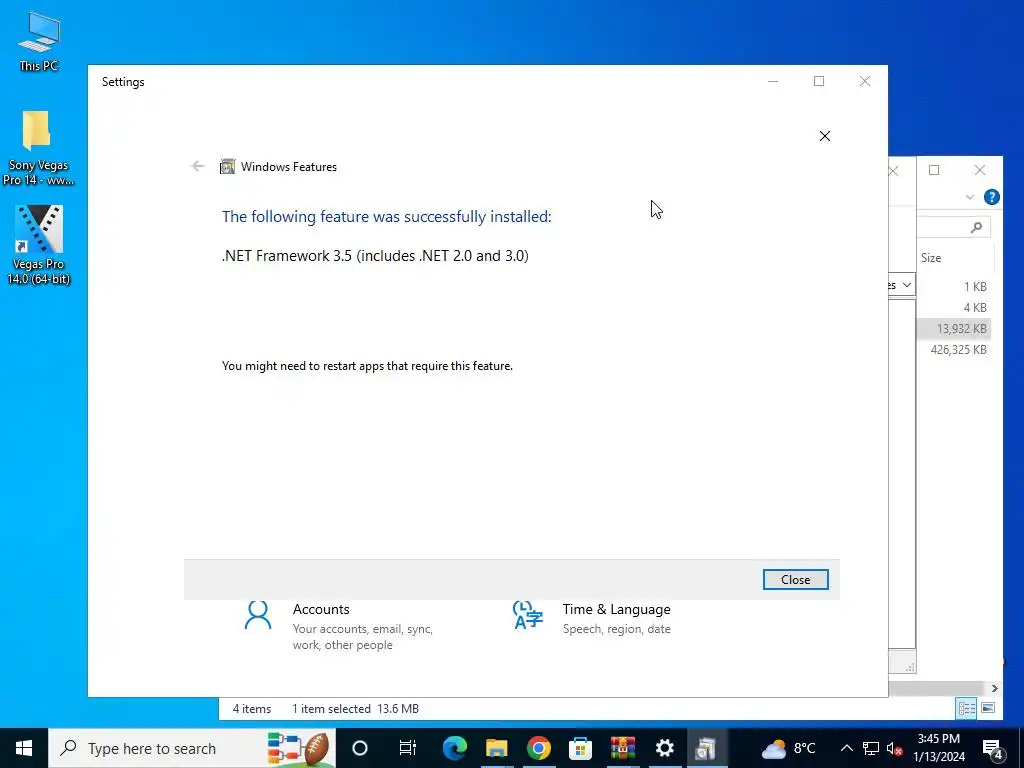This screenshot has height=768, width=1024.
Task: Show hidden system tray icons
Action: [x=846, y=748]
